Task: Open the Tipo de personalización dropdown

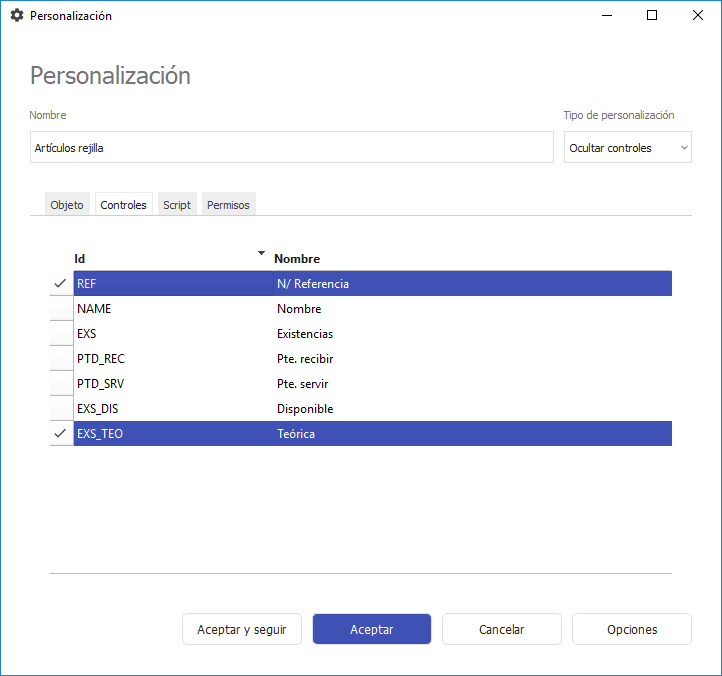Action: pos(628,148)
